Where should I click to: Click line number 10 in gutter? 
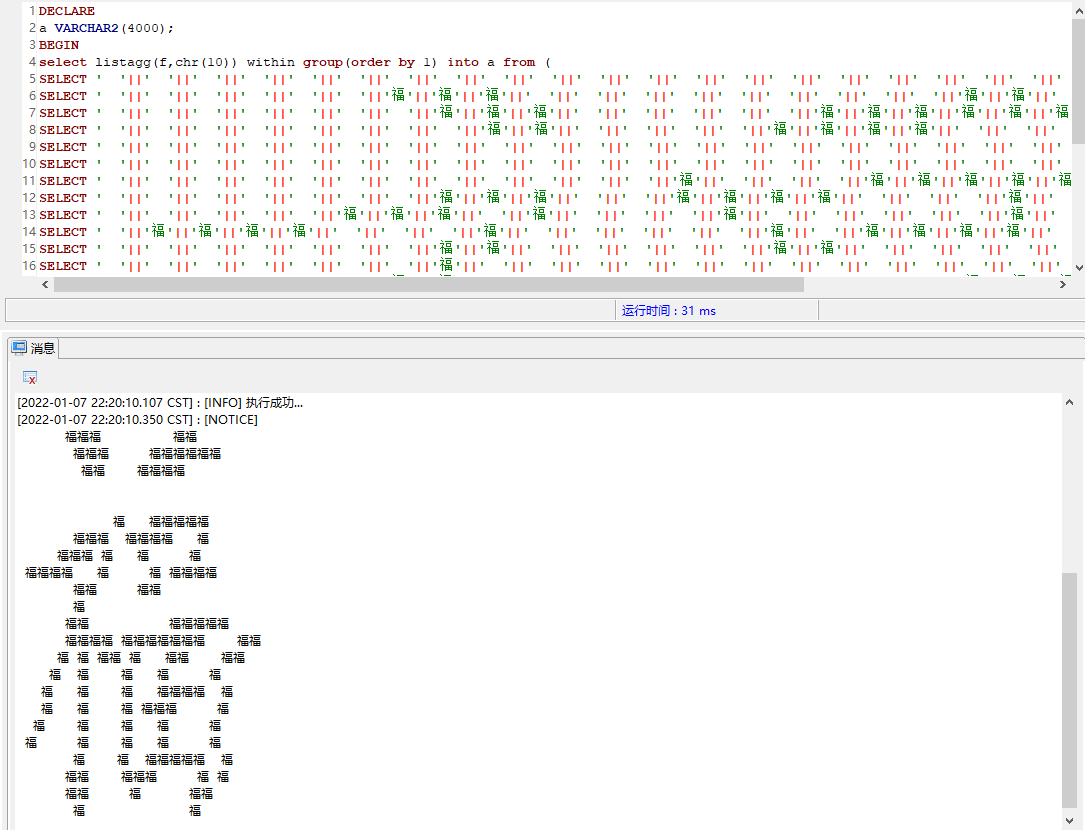(x=29, y=164)
